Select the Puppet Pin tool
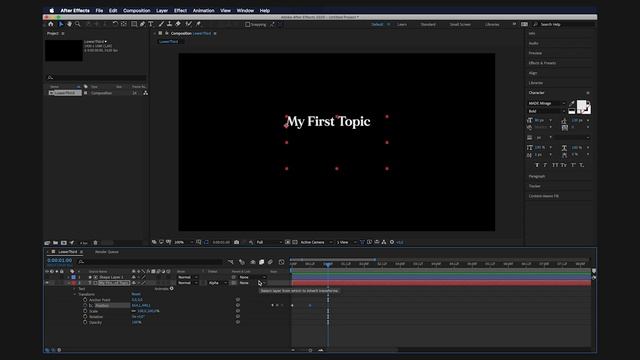The image size is (640, 360). (x=198, y=24)
